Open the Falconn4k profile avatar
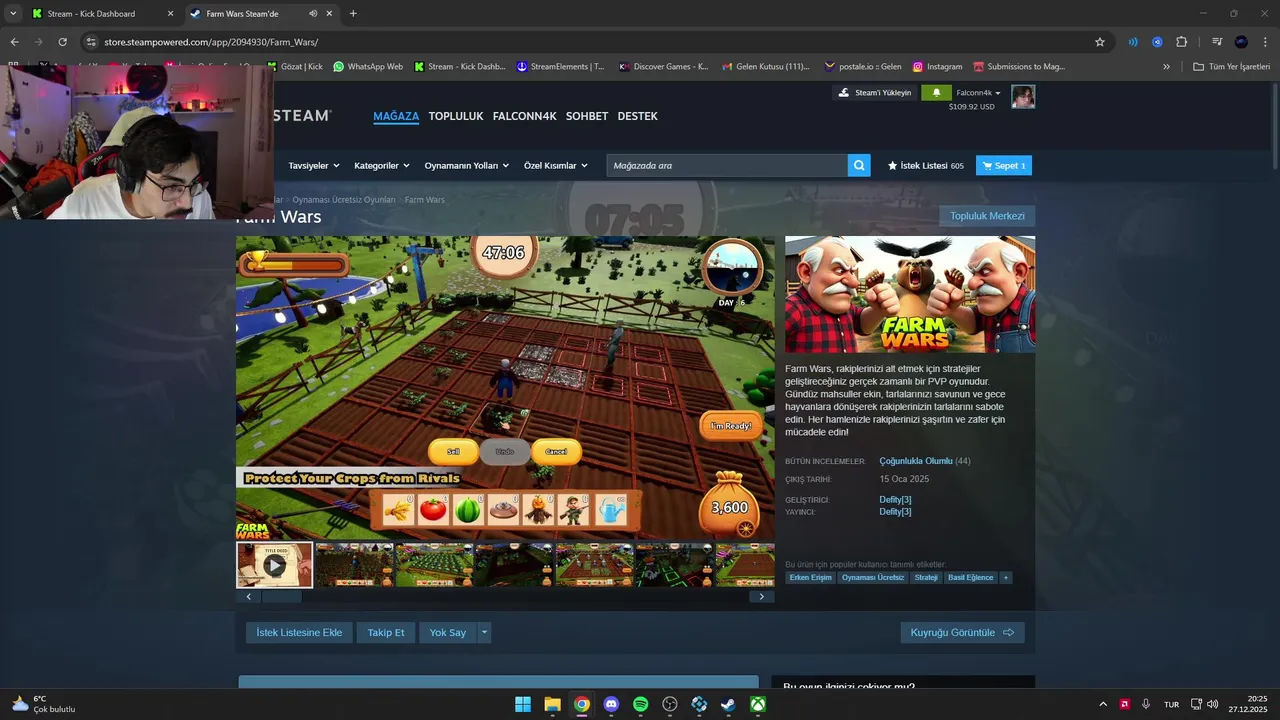The width and height of the screenshot is (1280, 720). (1023, 97)
